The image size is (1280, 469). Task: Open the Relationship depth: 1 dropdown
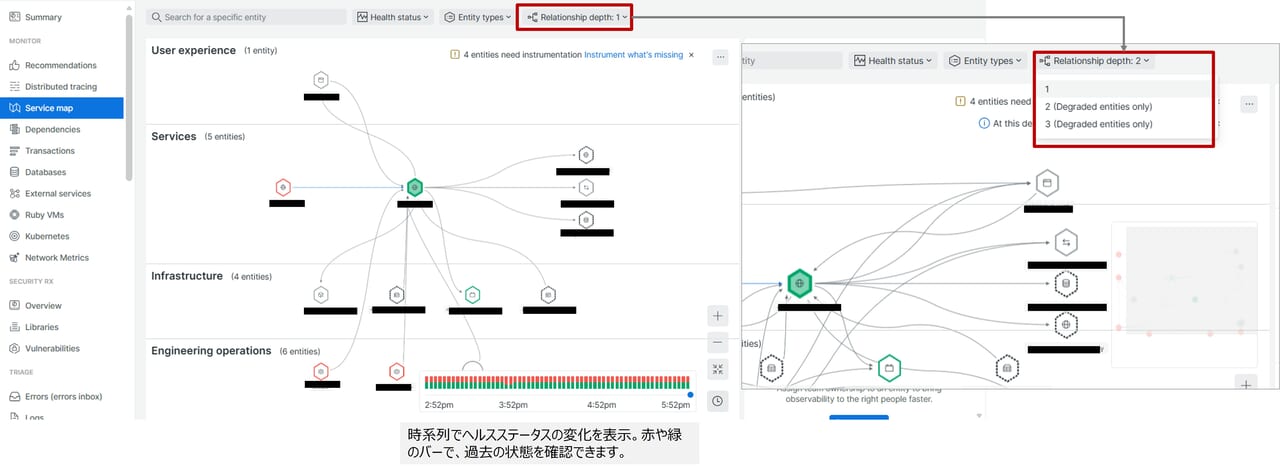(575, 17)
